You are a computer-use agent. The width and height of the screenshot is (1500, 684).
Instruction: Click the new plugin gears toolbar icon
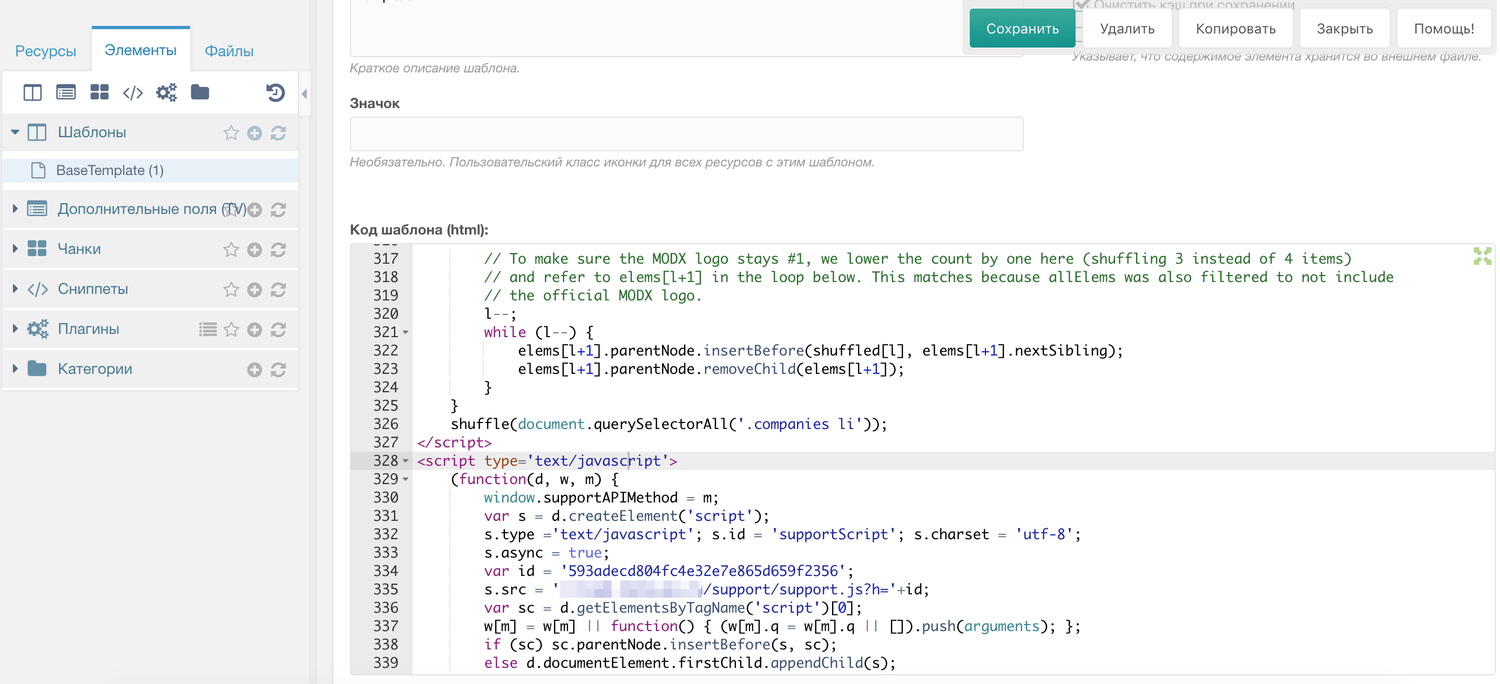pos(166,93)
